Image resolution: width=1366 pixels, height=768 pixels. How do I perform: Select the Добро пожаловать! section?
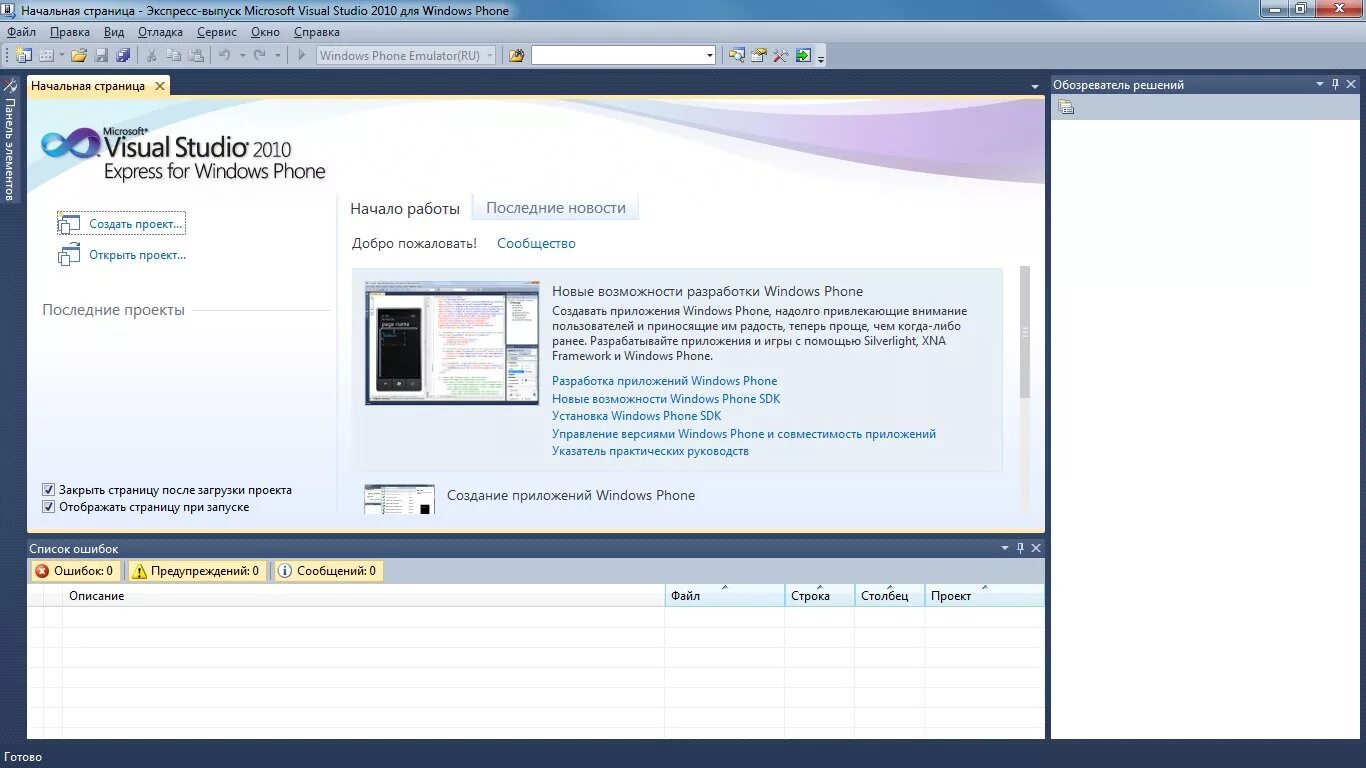coord(415,243)
